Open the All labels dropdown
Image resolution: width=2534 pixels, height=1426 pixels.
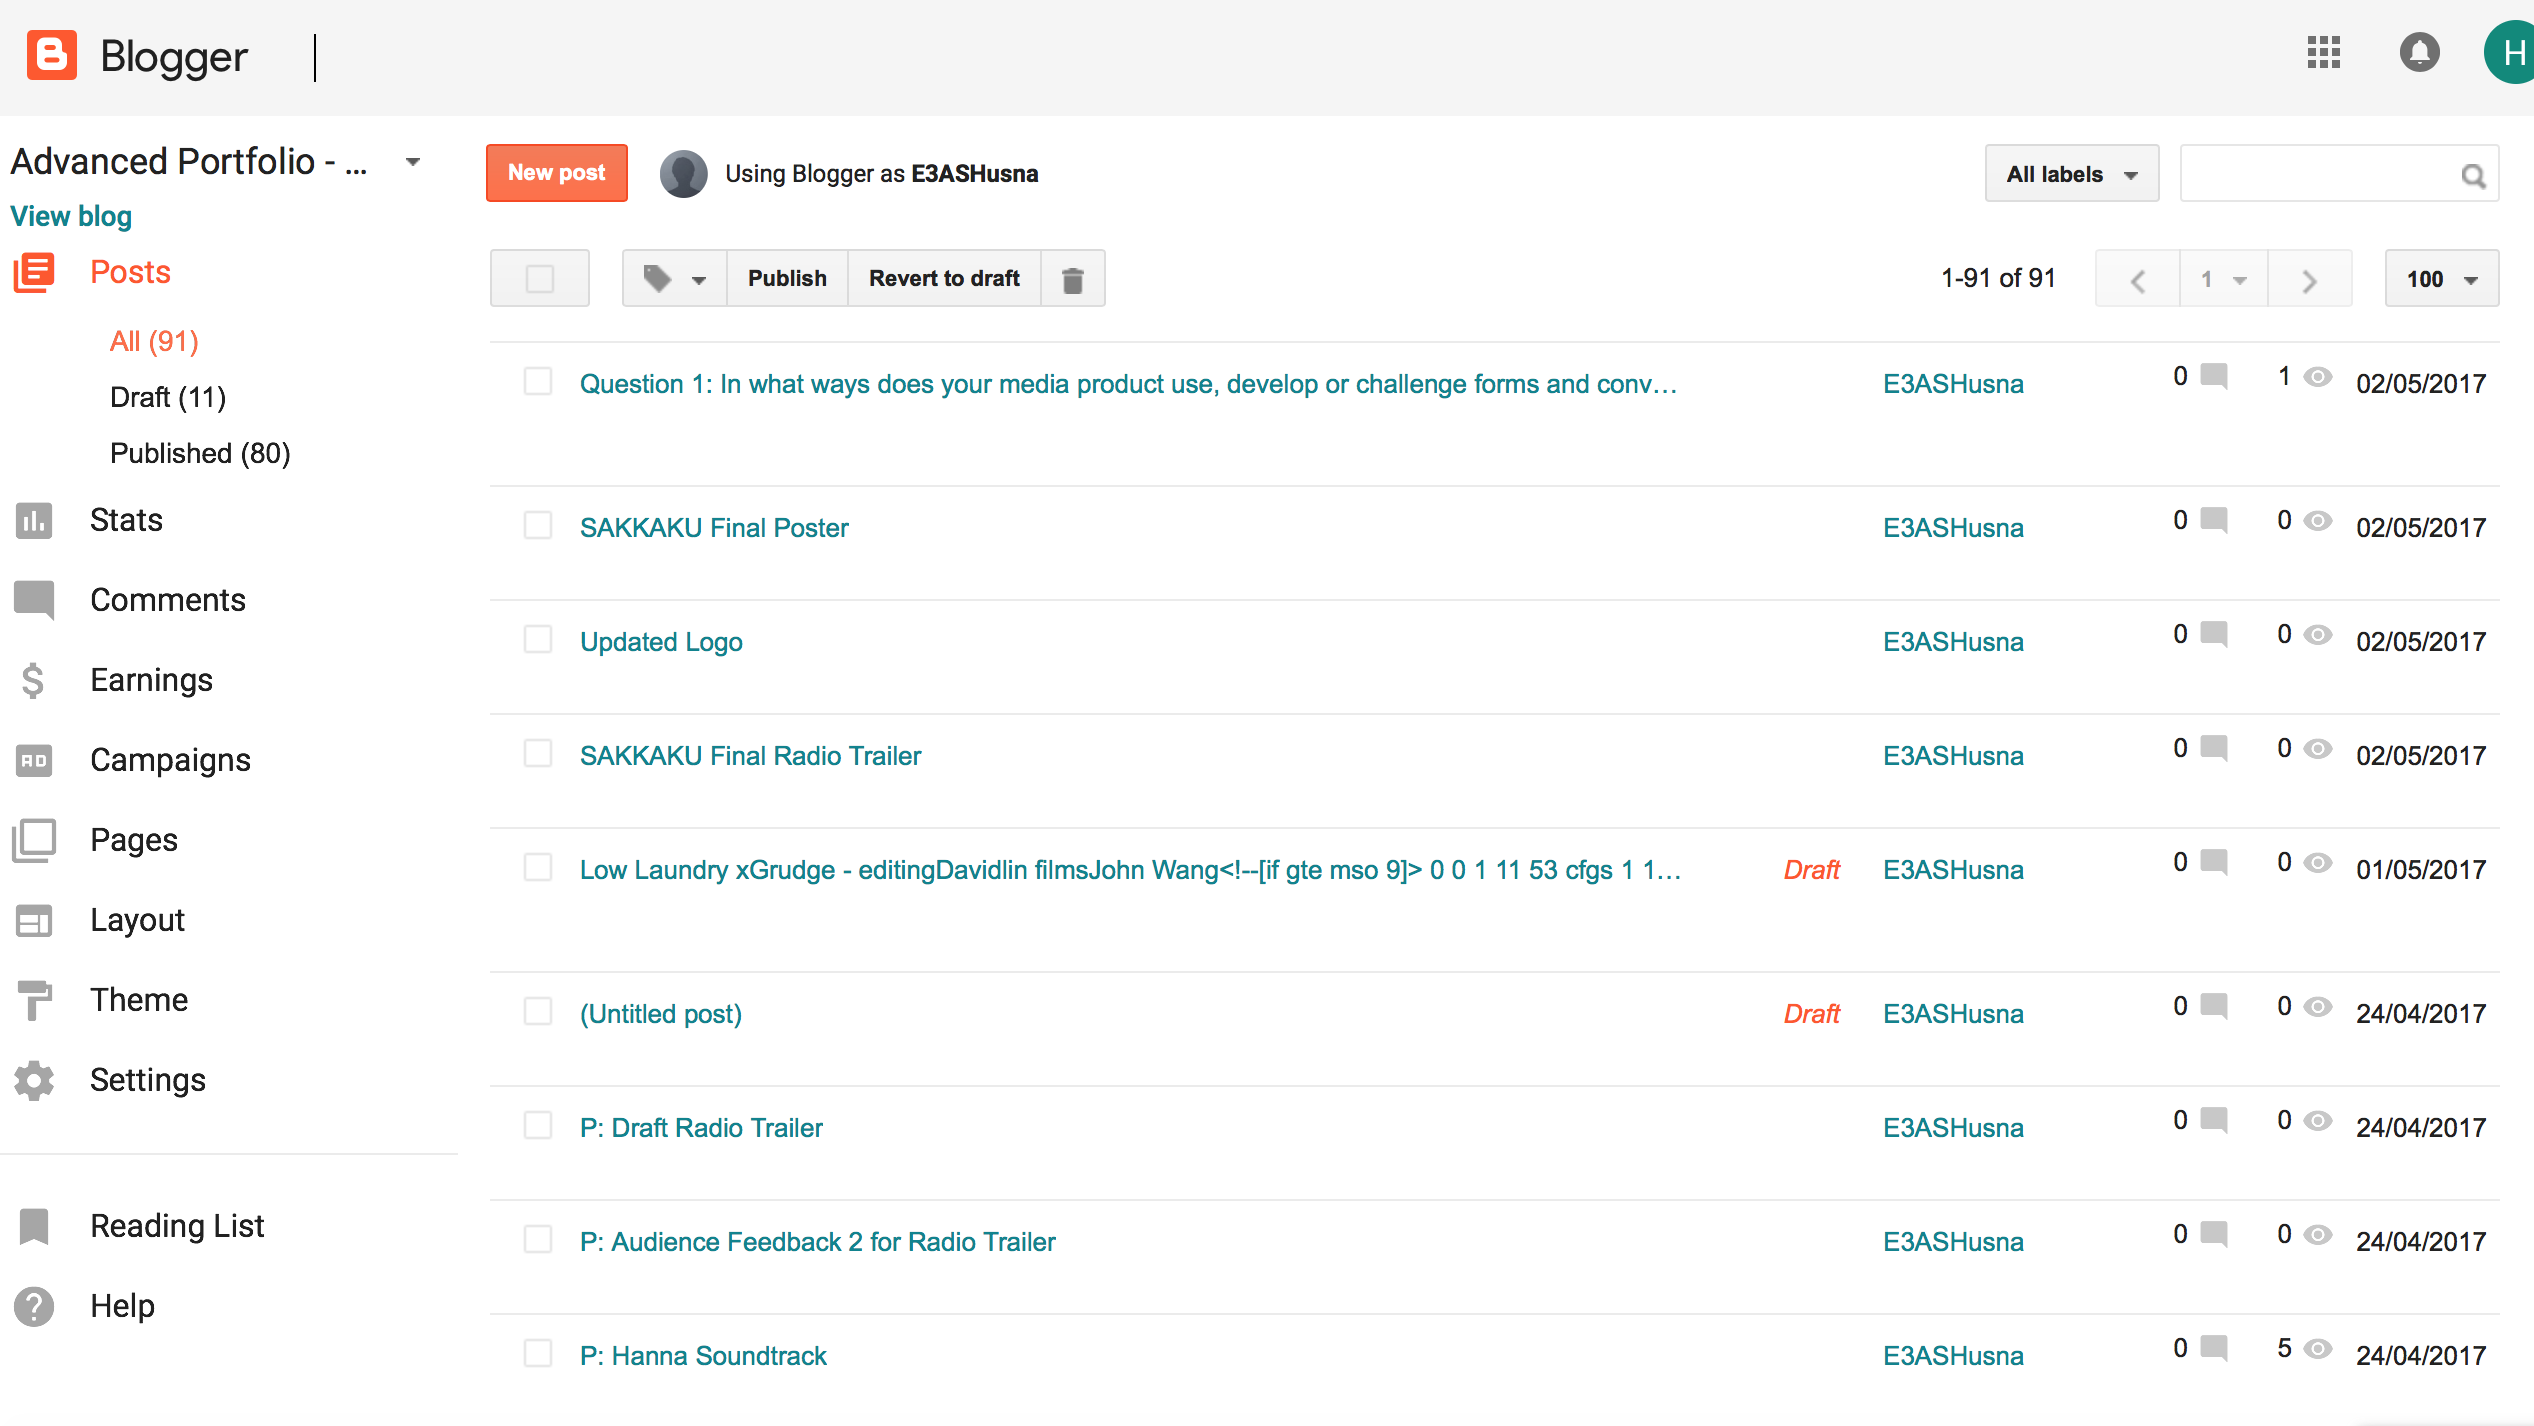tap(2071, 174)
